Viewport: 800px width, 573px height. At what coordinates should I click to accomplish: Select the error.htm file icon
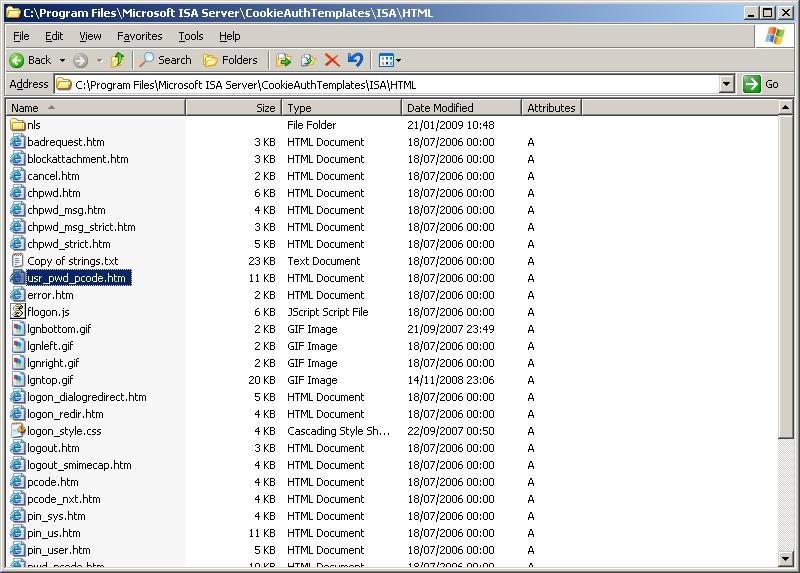pos(17,295)
